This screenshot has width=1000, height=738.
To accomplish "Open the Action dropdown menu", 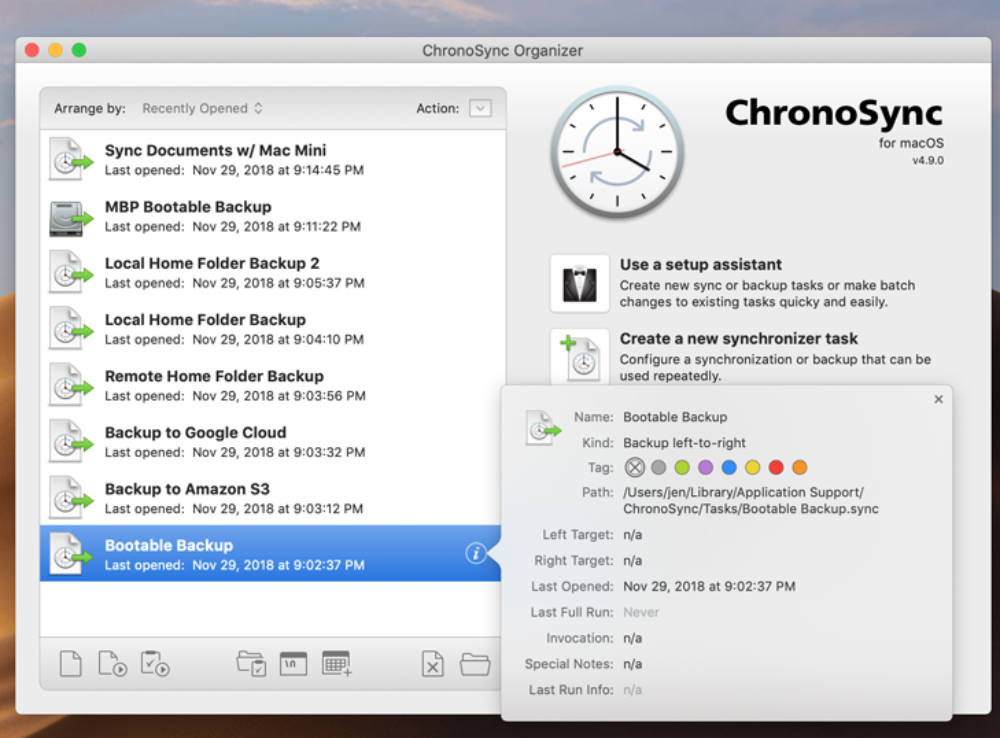I will tap(480, 108).
